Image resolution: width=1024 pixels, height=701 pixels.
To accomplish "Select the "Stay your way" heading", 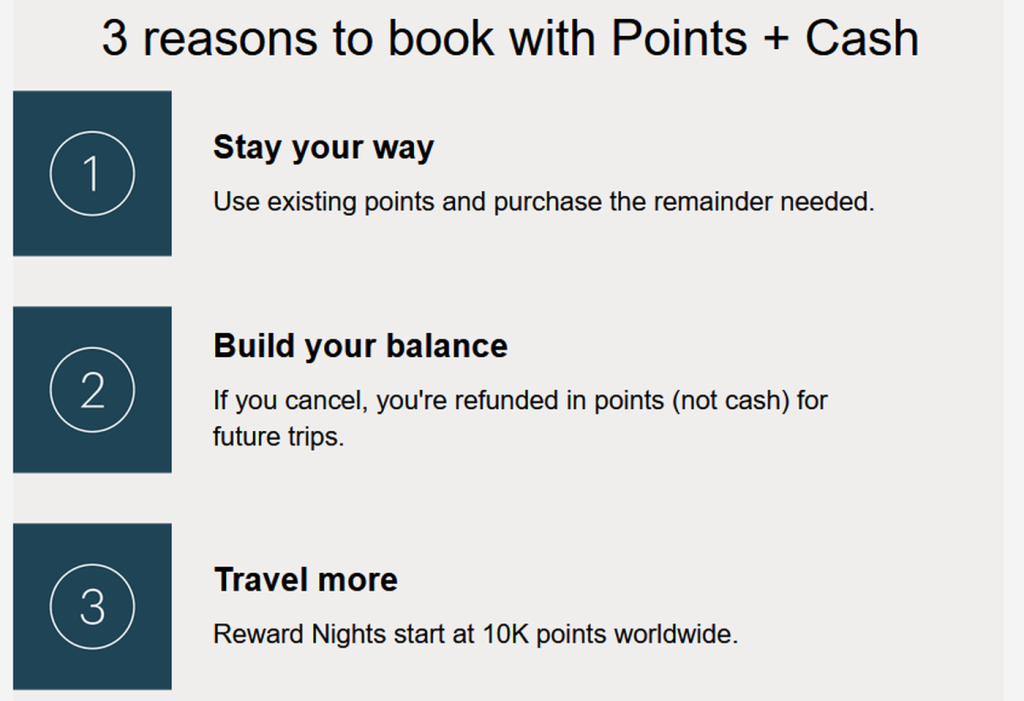I will coord(323,148).
